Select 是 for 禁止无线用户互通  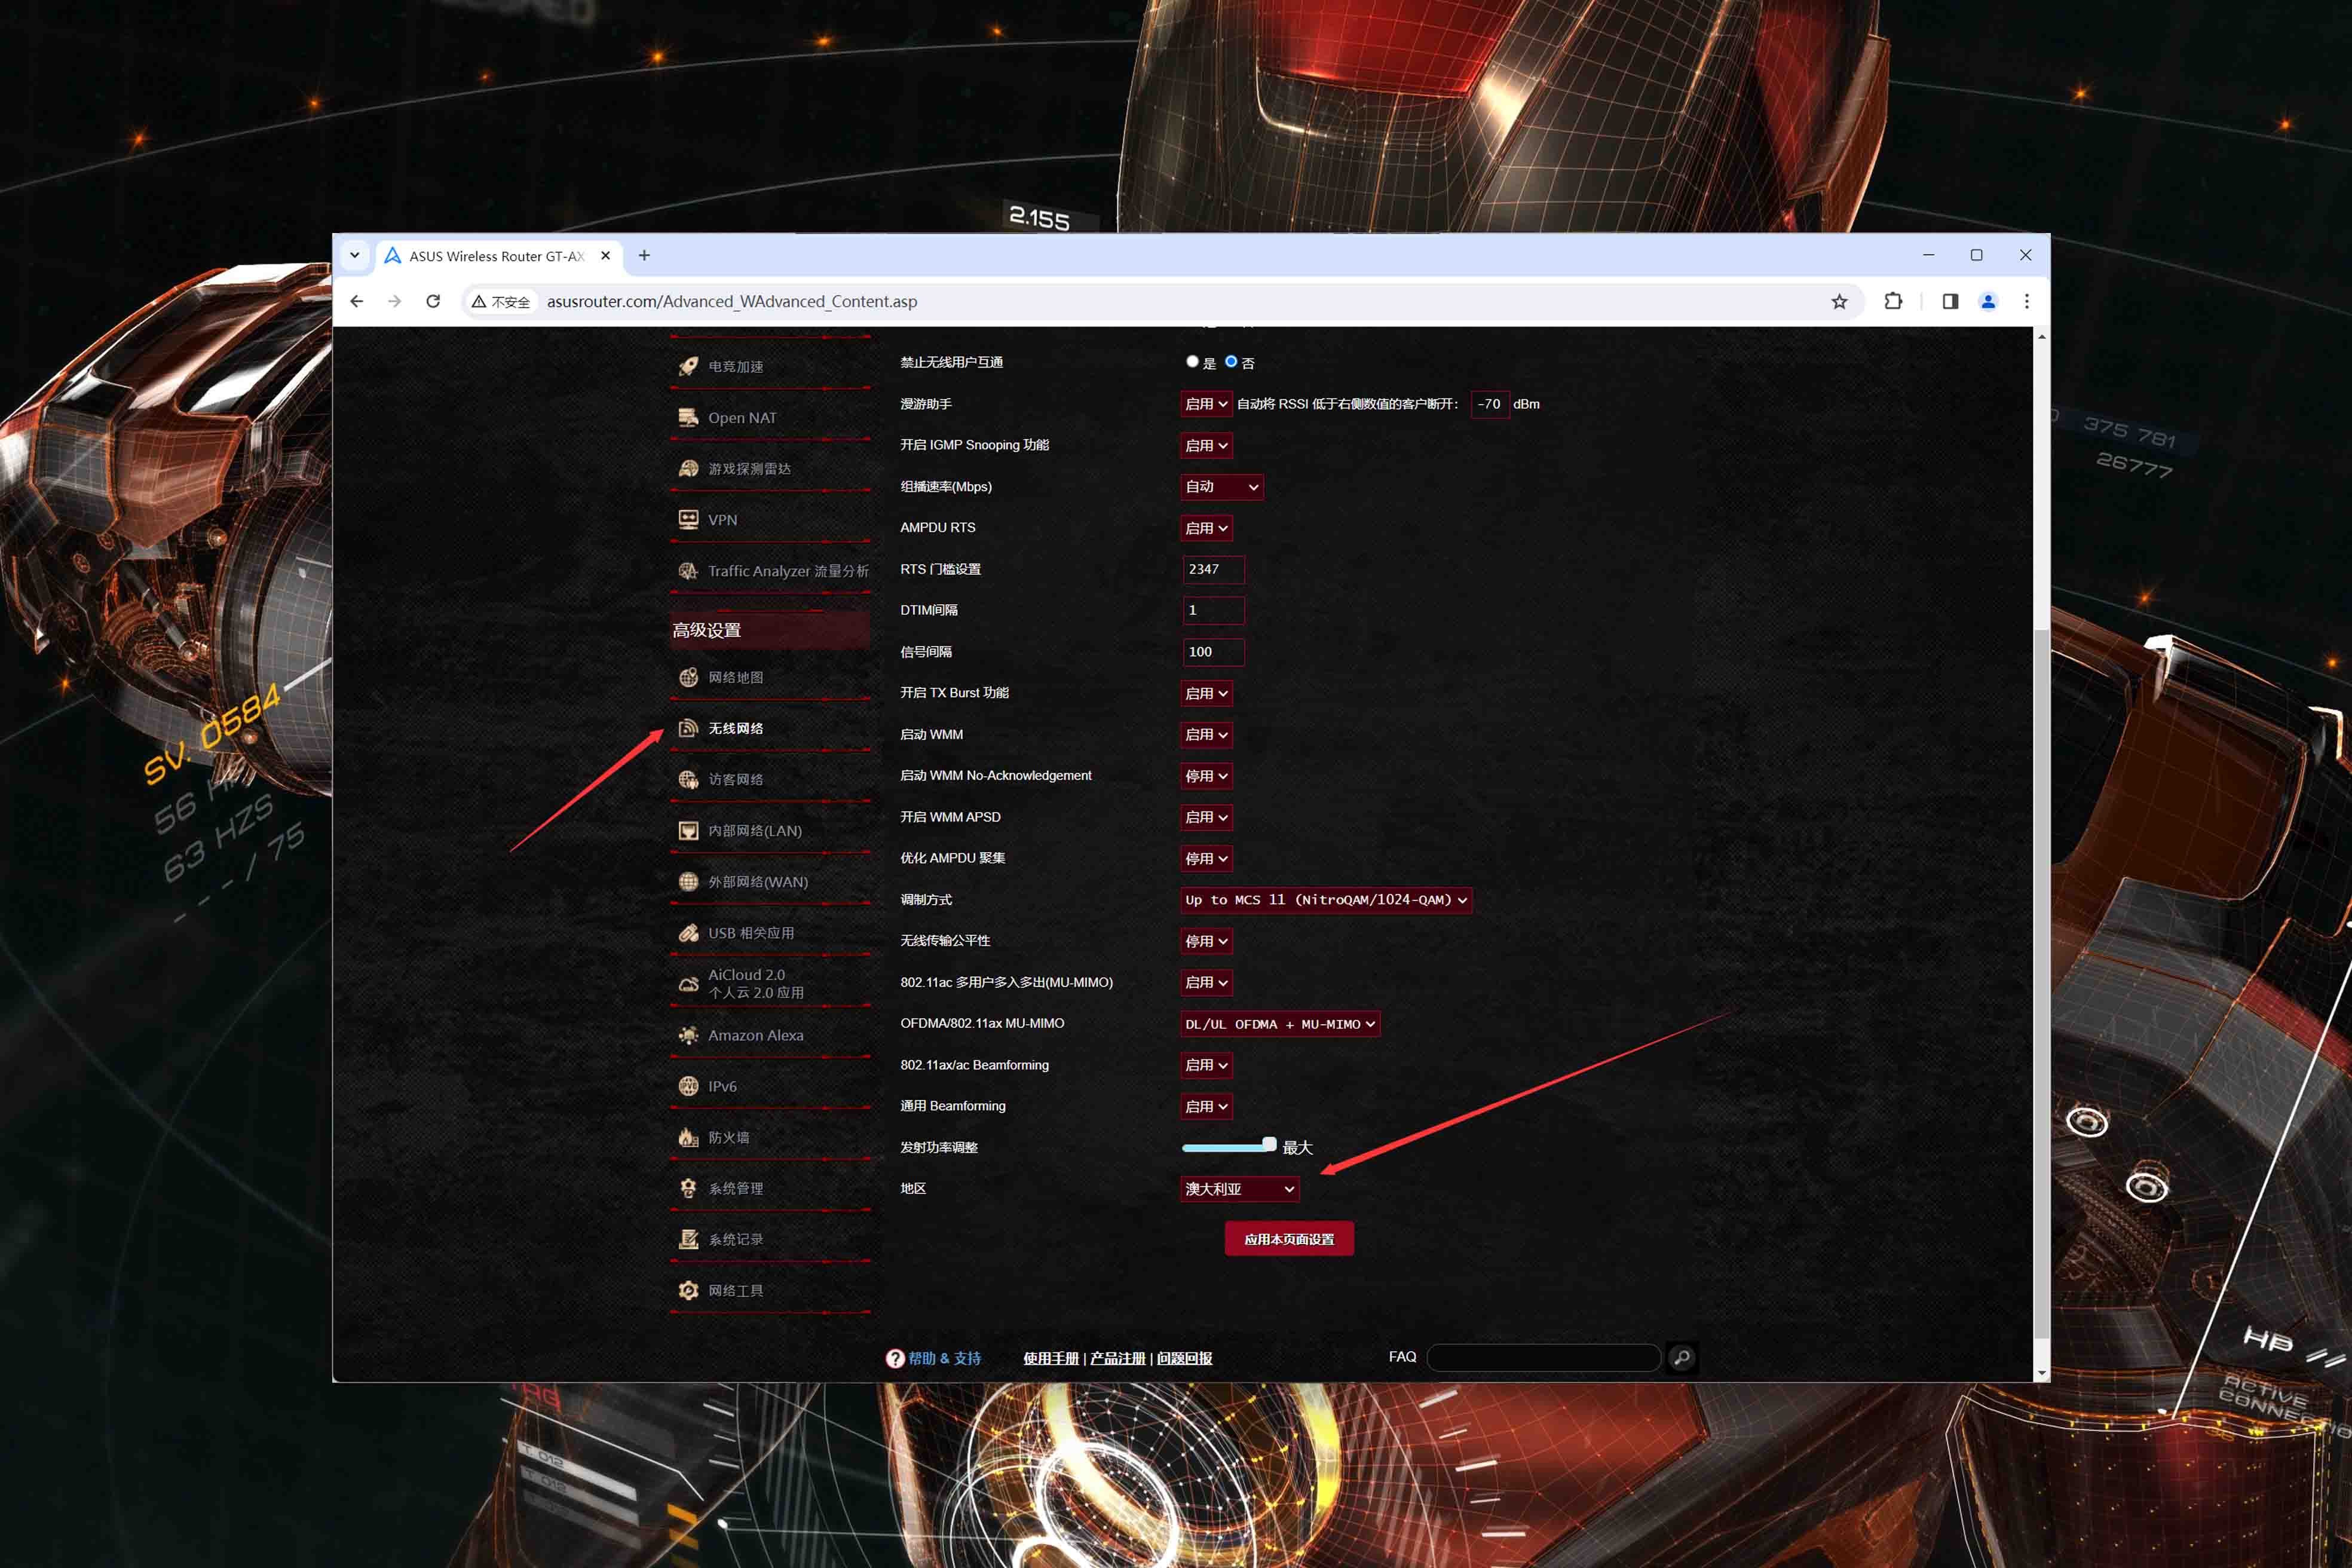[x=1192, y=362]
